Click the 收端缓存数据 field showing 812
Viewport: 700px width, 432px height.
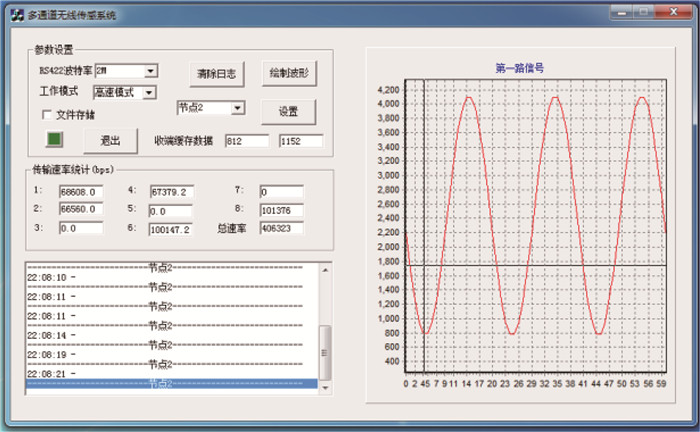point(246,141)
